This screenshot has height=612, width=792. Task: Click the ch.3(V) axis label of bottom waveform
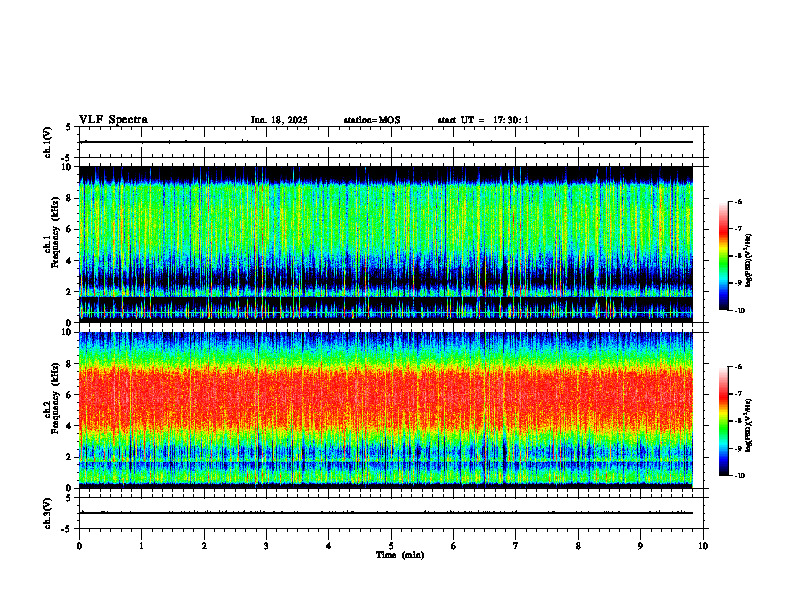[48, 513]
